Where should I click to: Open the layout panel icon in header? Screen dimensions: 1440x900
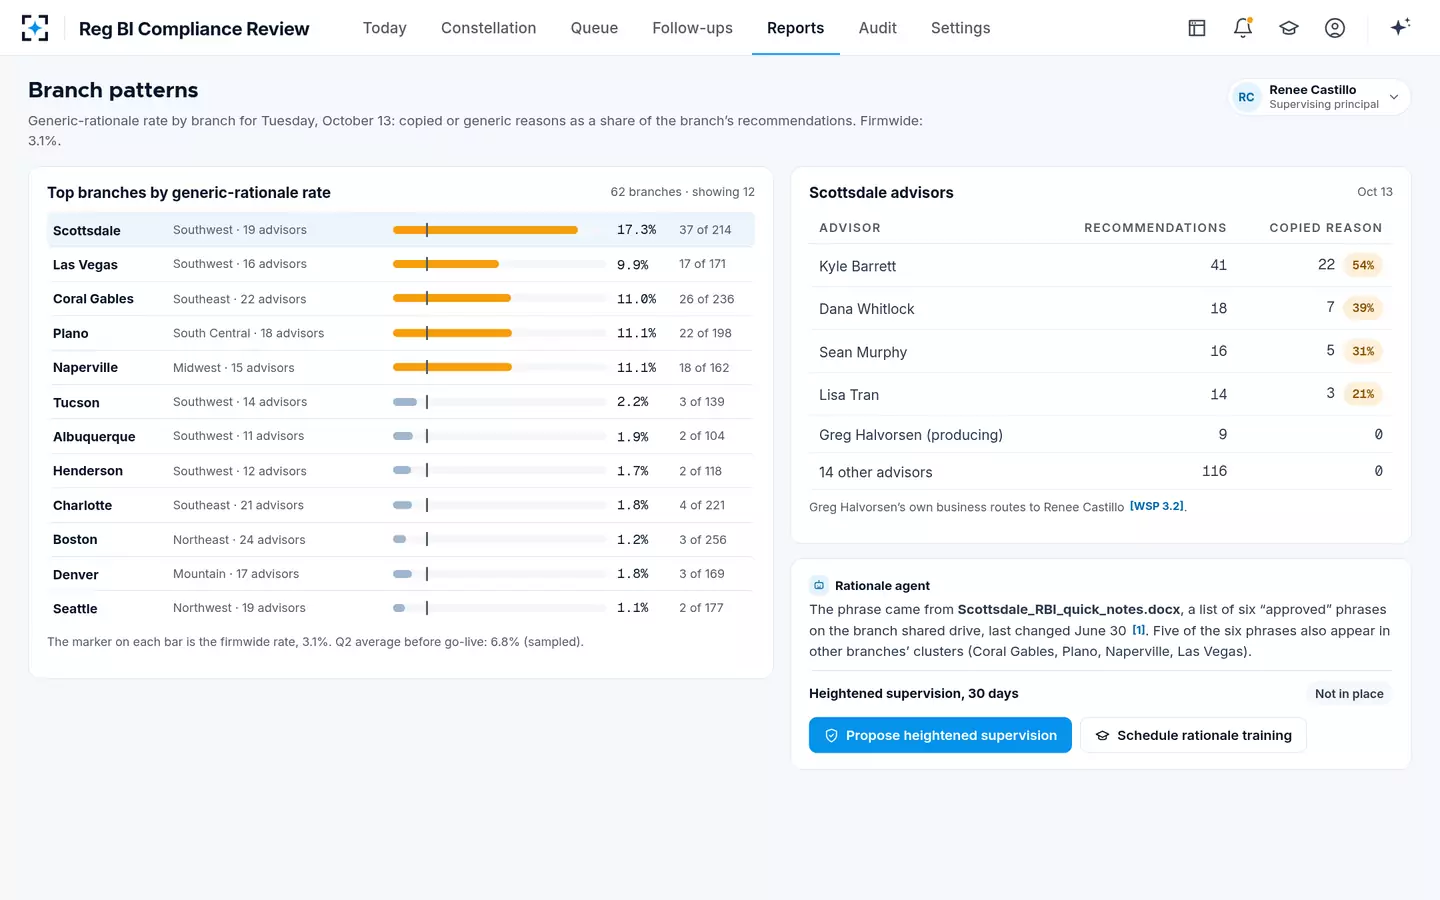coord(1197,28)
